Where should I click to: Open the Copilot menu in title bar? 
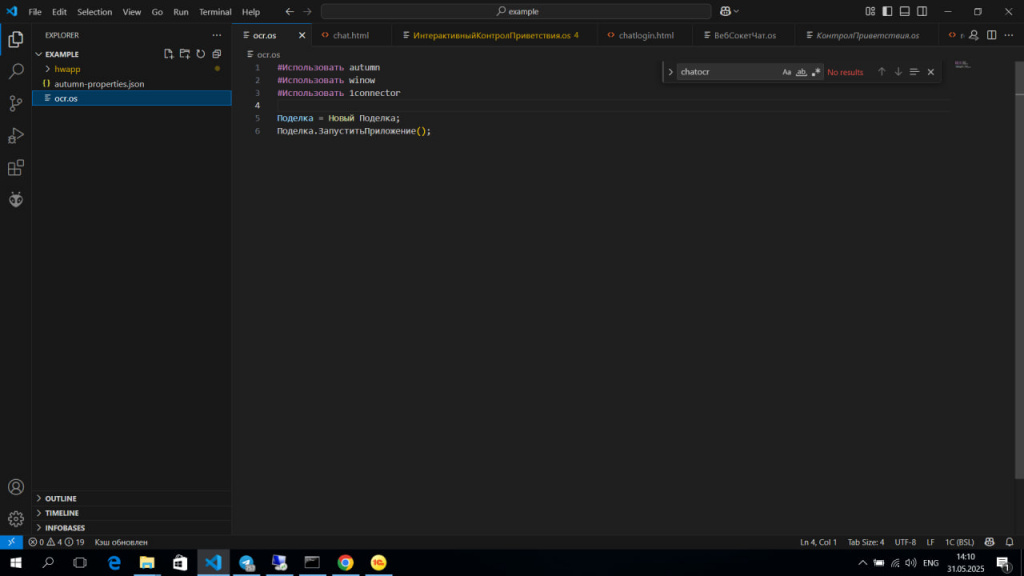(x=729, y=11)
